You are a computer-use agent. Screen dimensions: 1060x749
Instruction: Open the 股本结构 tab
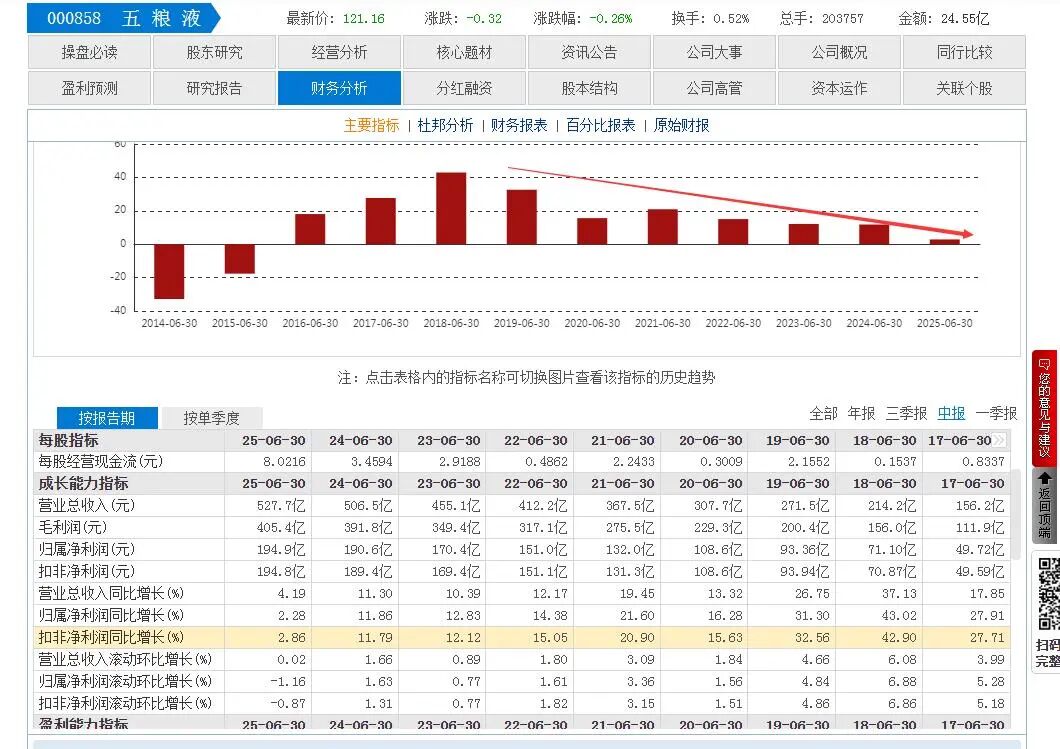pyautogui.click(x=589, y=88)
